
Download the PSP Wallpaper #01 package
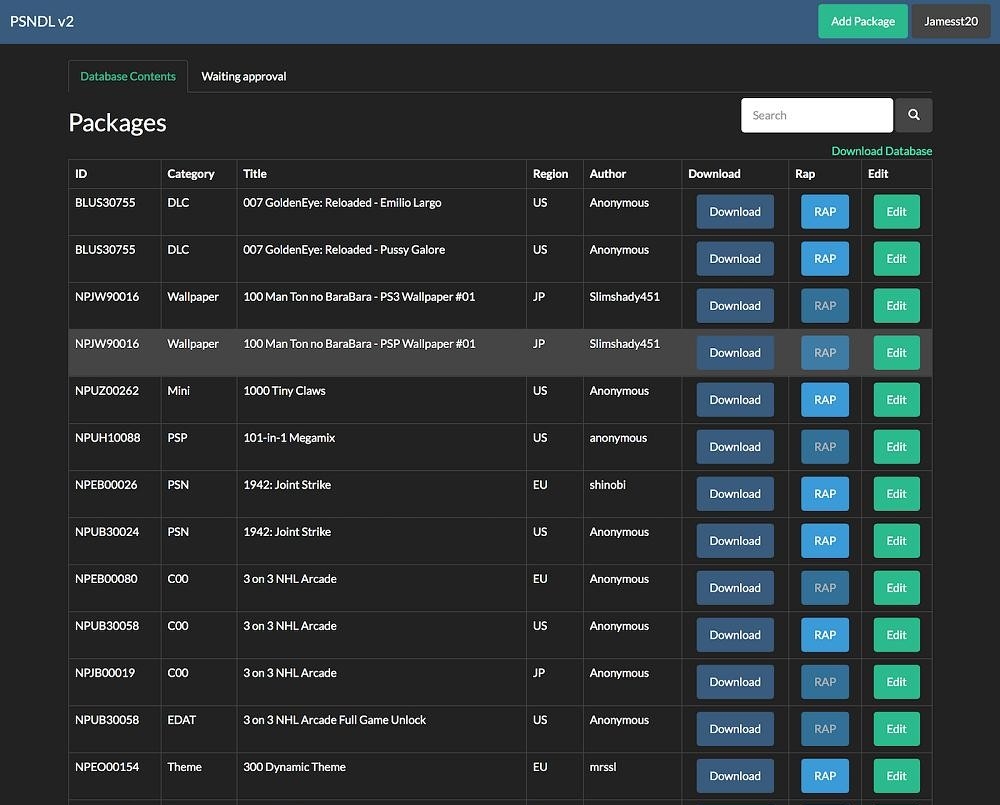[x=735, y=353]
